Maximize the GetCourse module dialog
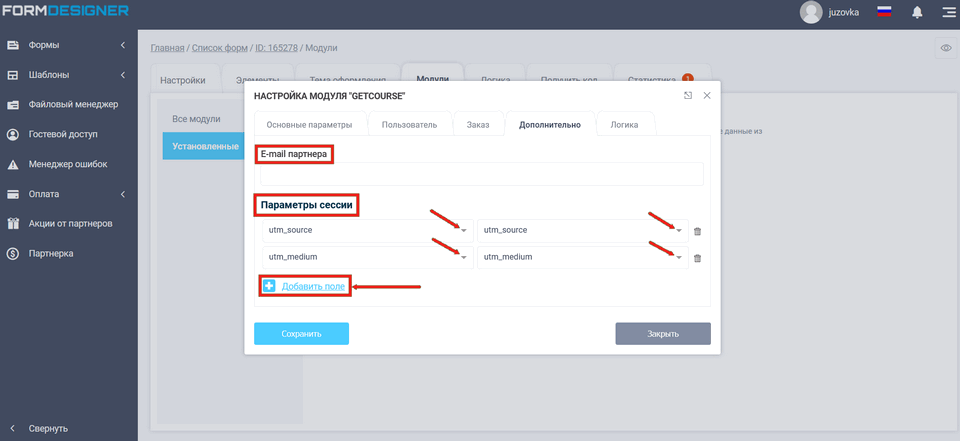Image resolution: width=960 pixels, height=441 pixels. [688, 96]
